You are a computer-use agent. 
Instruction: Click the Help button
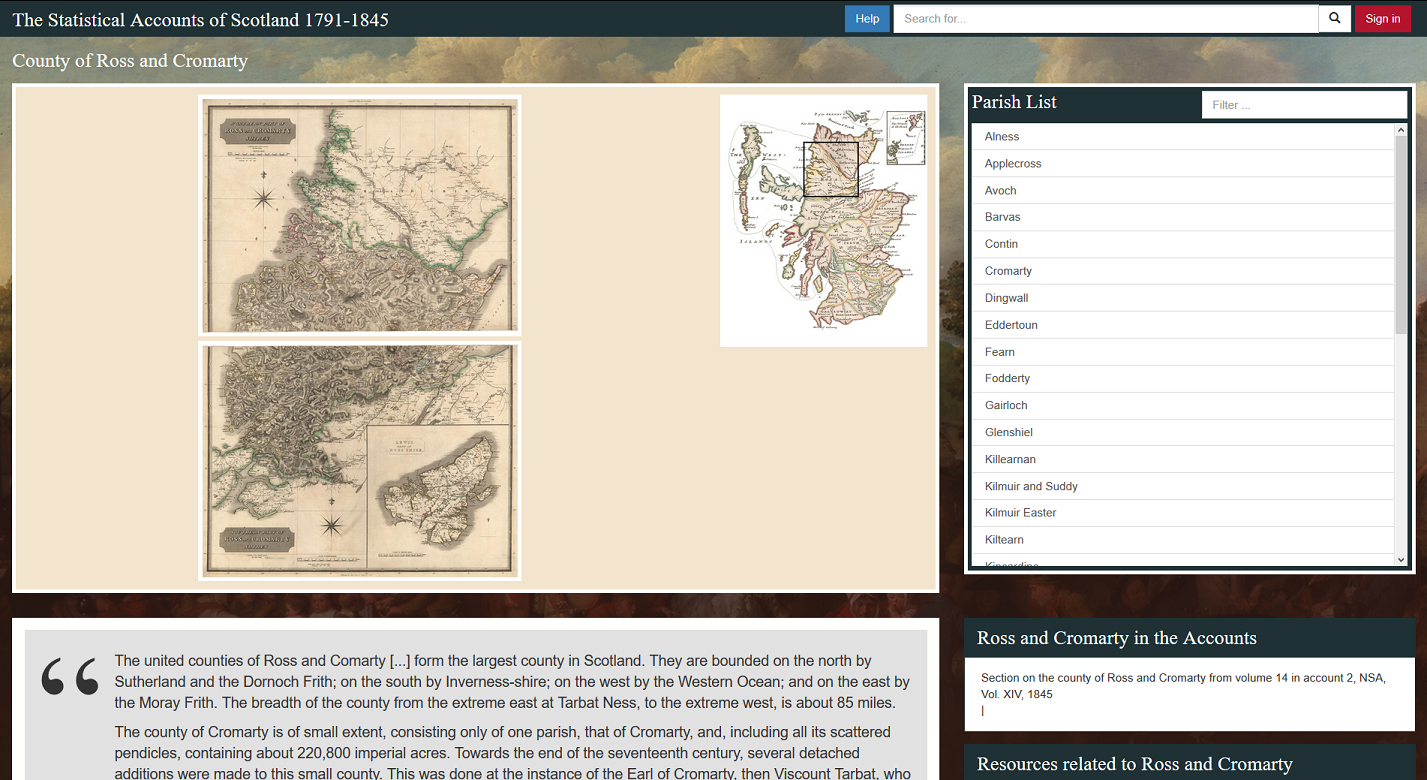pos(866,18)
